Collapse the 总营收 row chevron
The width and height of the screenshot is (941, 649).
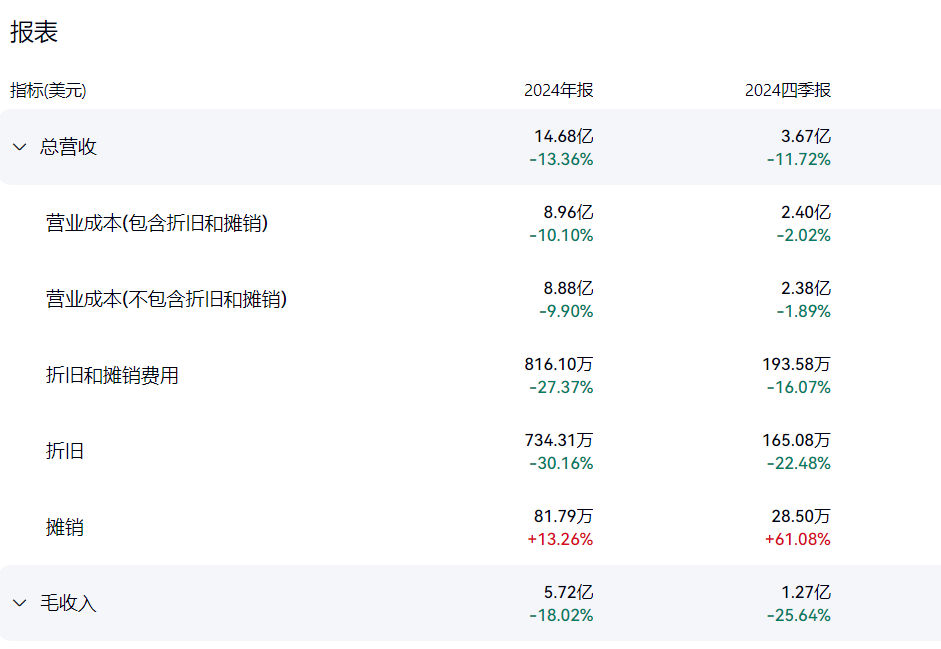pos(19,147)
